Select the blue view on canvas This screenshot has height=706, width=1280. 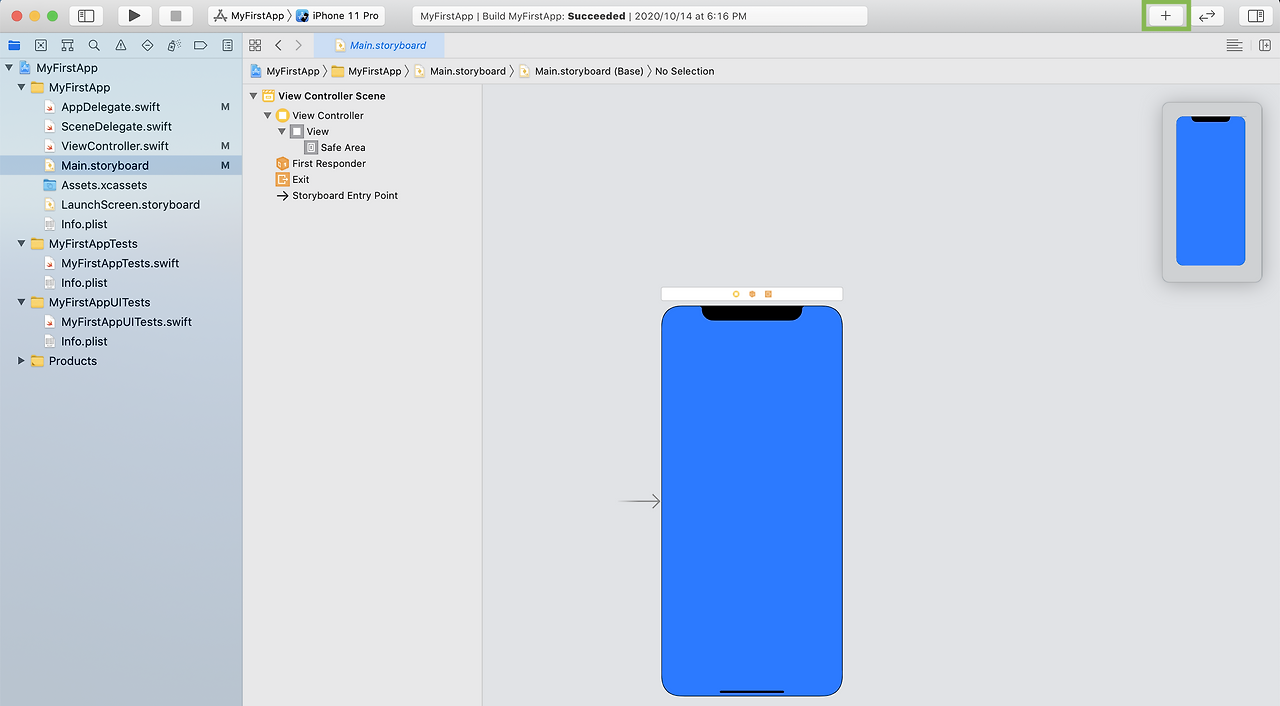(752, 501)
